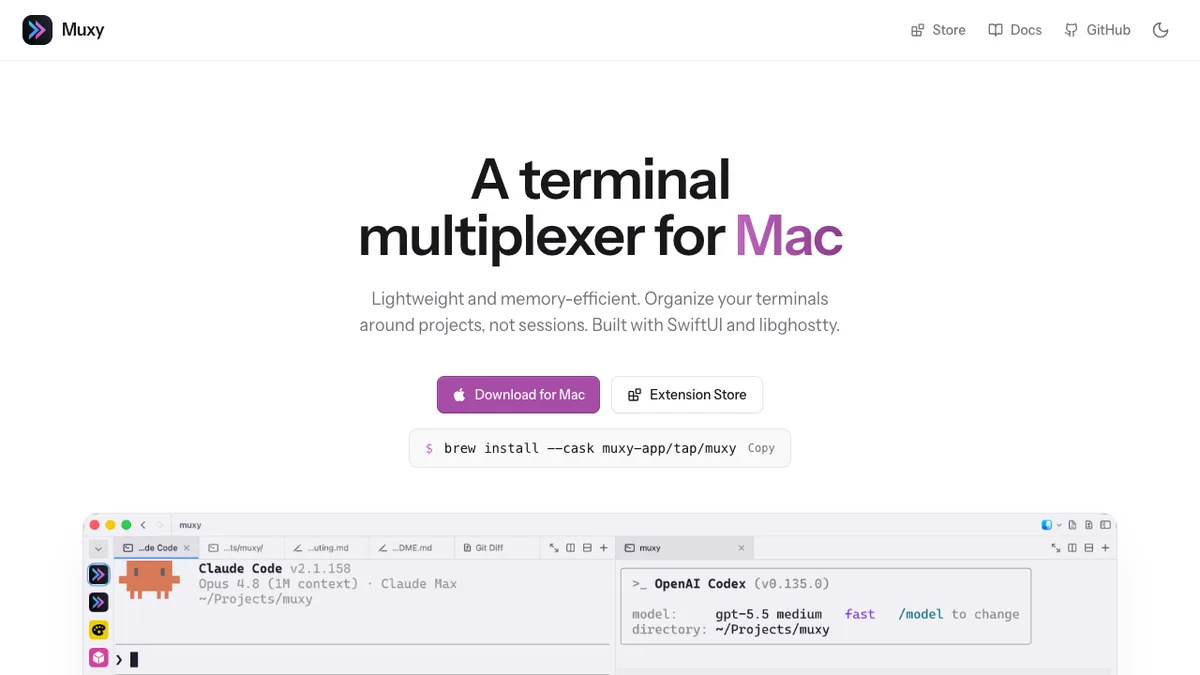Select the non-highlighted Muxy project icon in sidebar
1200x675 pixels.
point(98,602)
